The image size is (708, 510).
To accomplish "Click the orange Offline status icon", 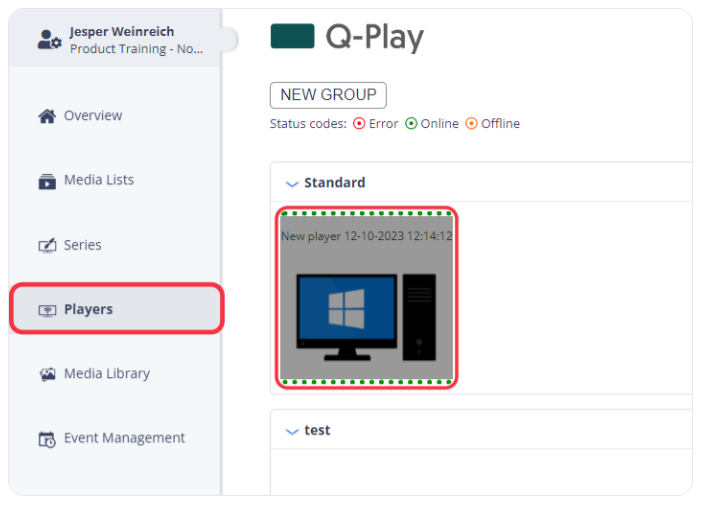I will pyautogui.click(x=471, y=123).
